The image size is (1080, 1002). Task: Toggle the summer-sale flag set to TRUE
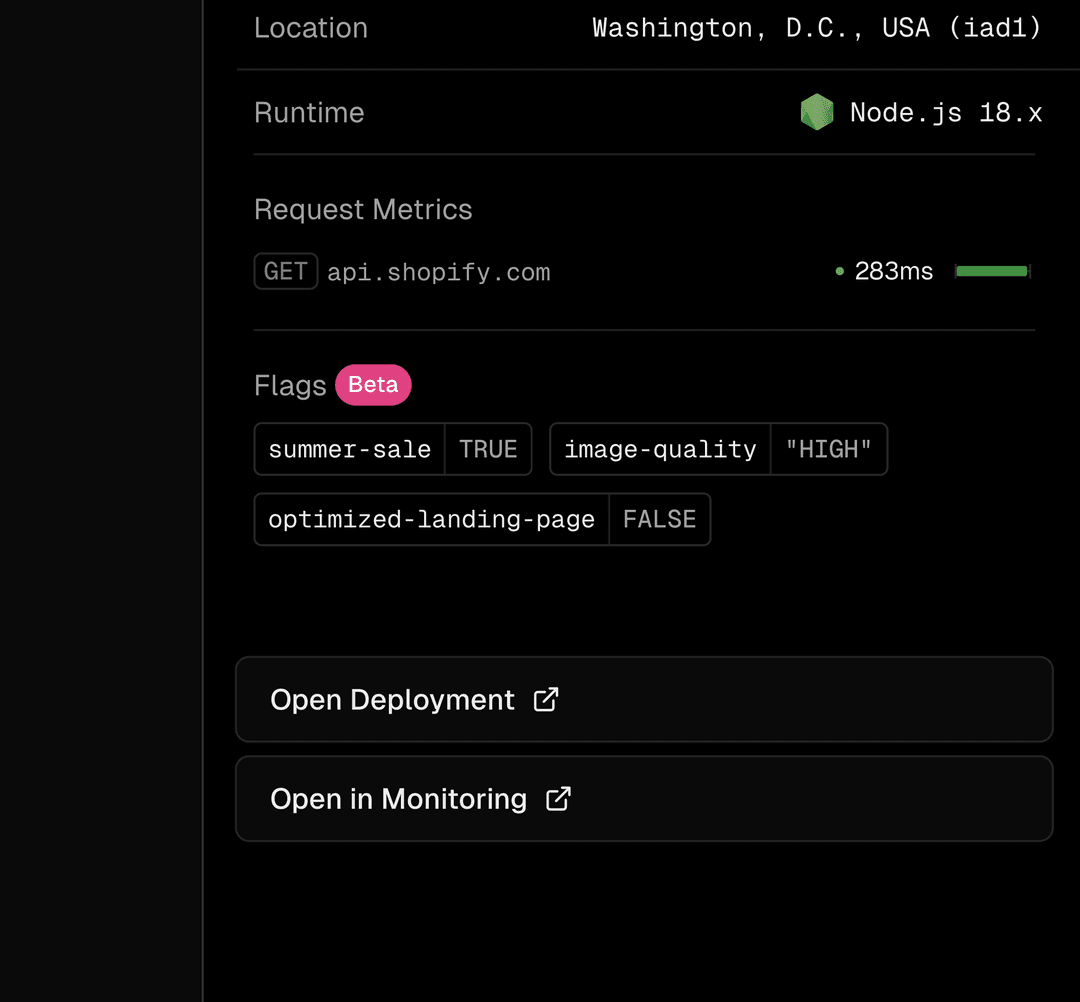tap(392, 449)
